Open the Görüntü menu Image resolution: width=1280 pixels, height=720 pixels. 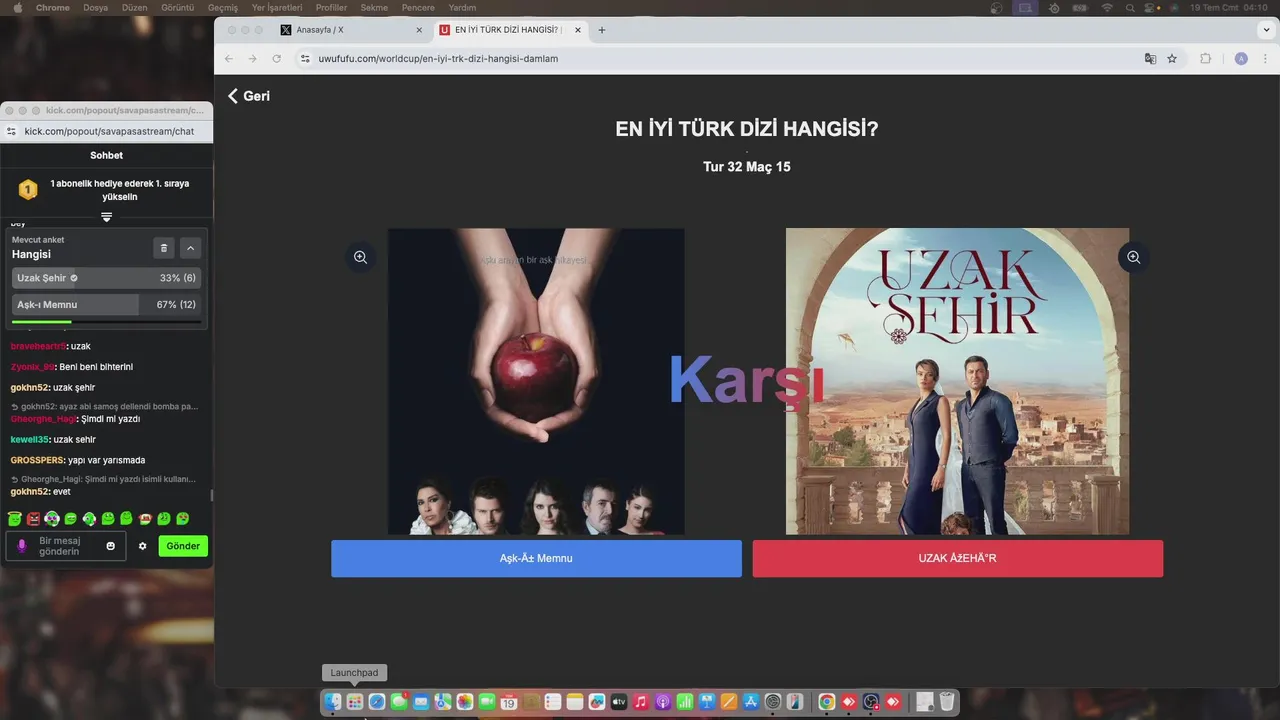tap(177, 7)
